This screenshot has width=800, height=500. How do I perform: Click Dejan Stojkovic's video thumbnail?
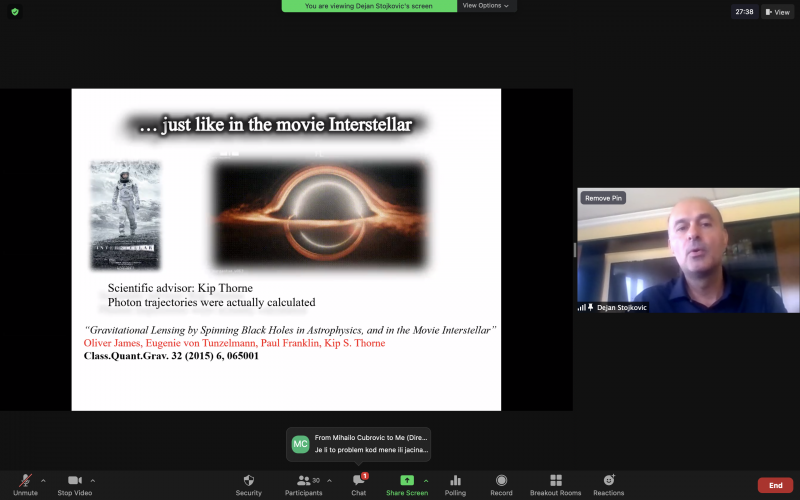click(x=688, y=250)
